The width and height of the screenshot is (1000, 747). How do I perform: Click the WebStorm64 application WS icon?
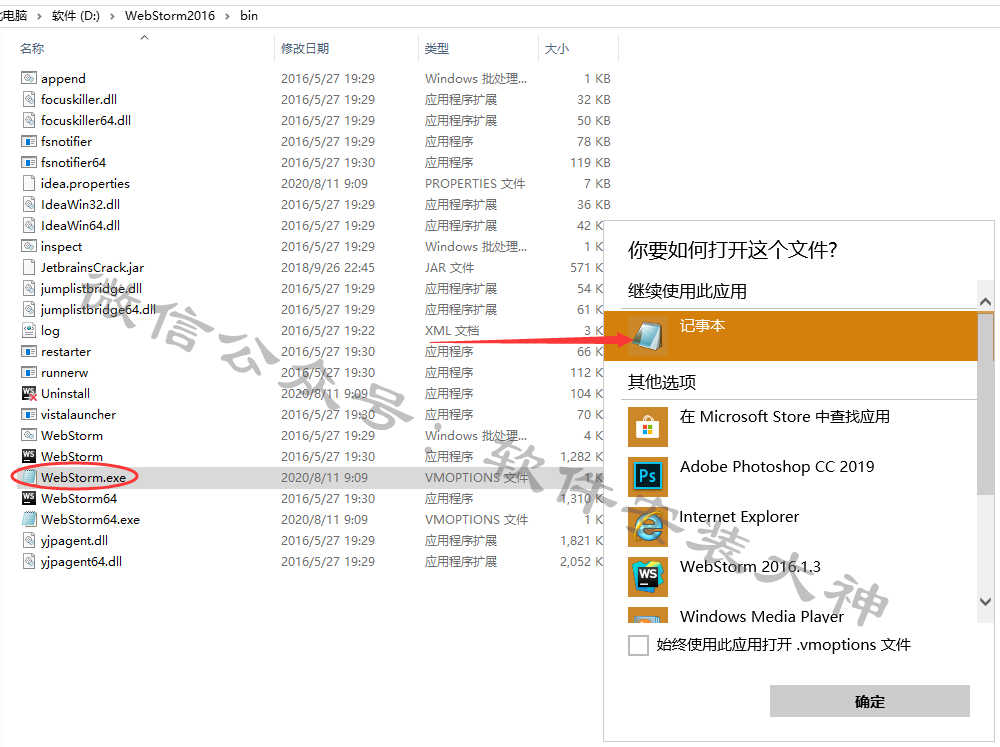(x=29, y=499)
